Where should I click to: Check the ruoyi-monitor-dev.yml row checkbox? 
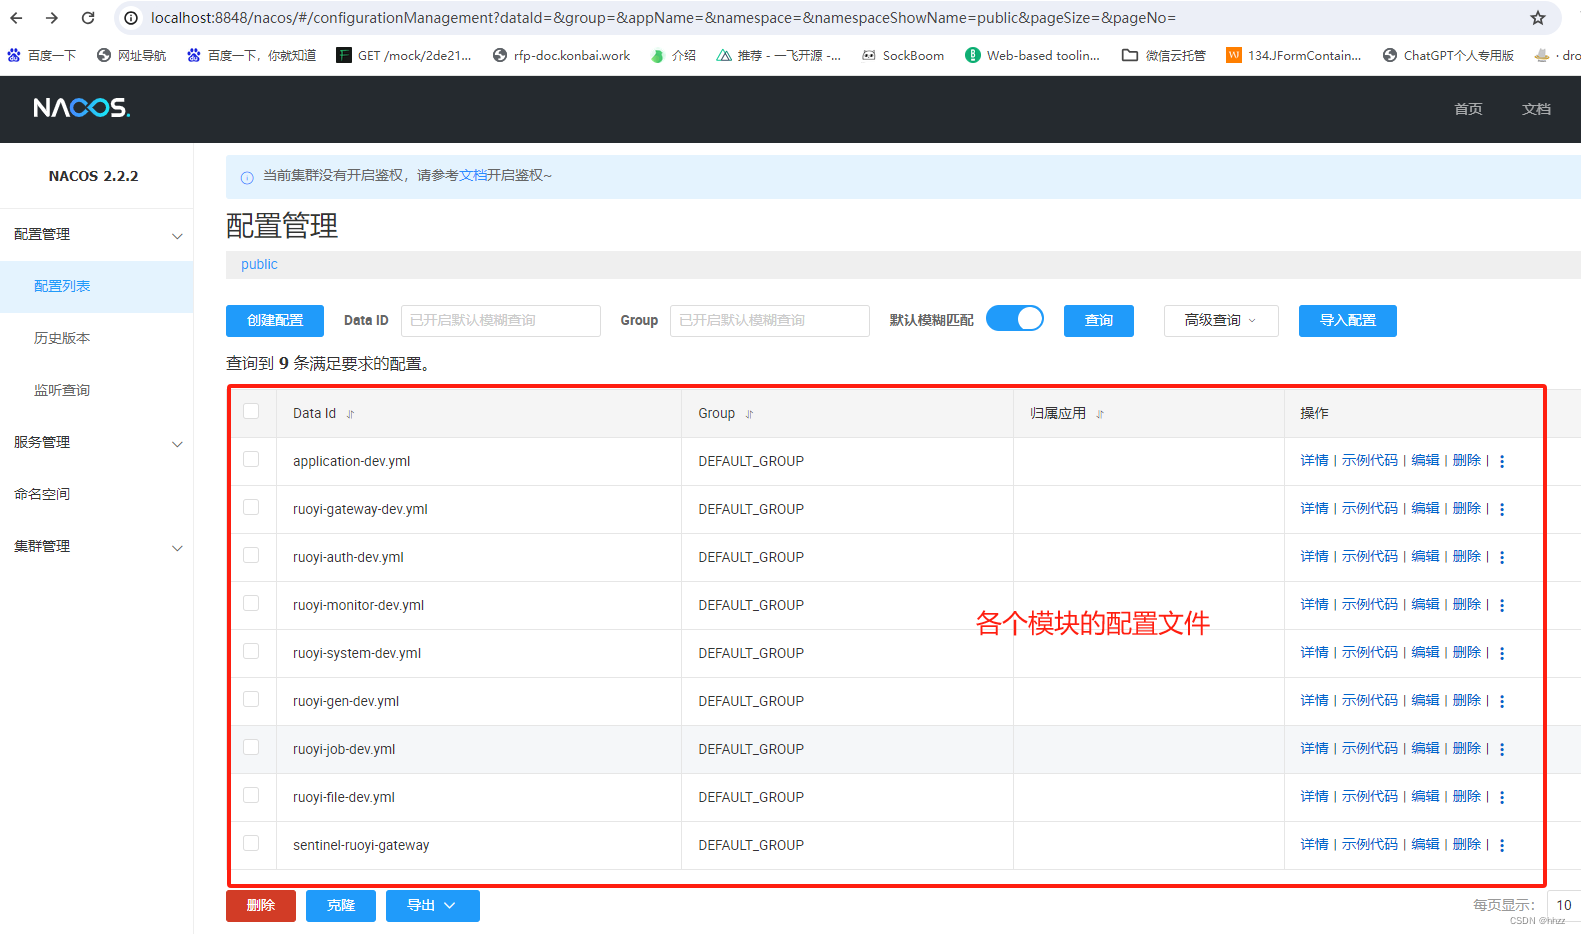tap(251, 603)
